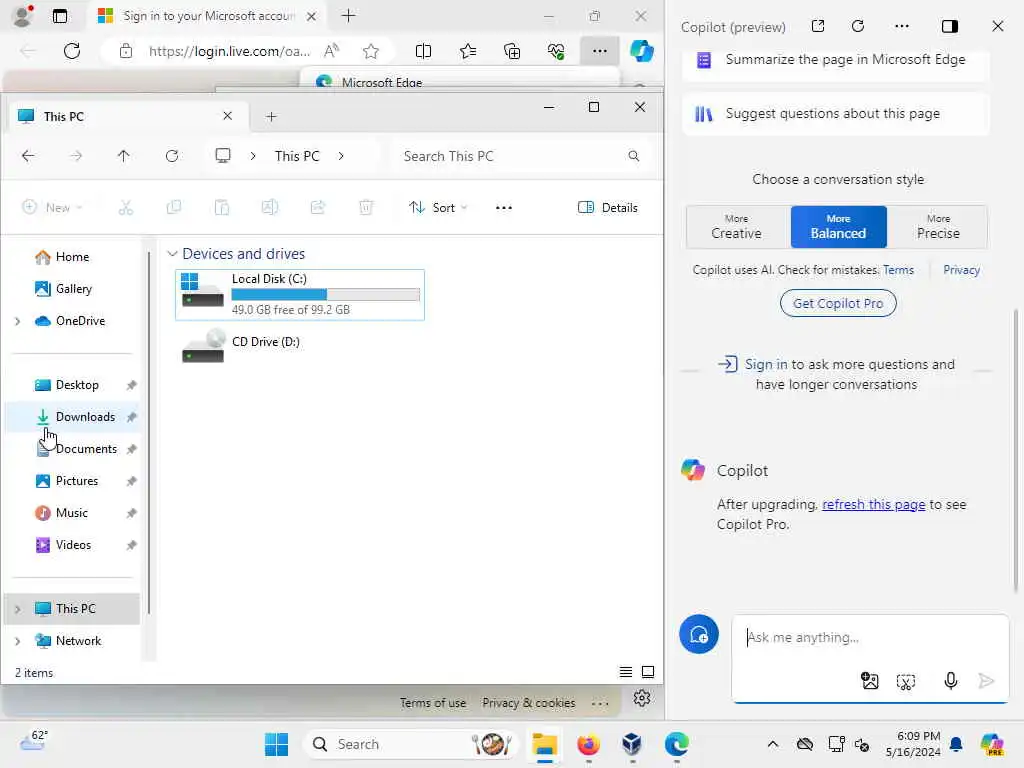
Task: Add this page to favorites star
Action: coord(371,51)
